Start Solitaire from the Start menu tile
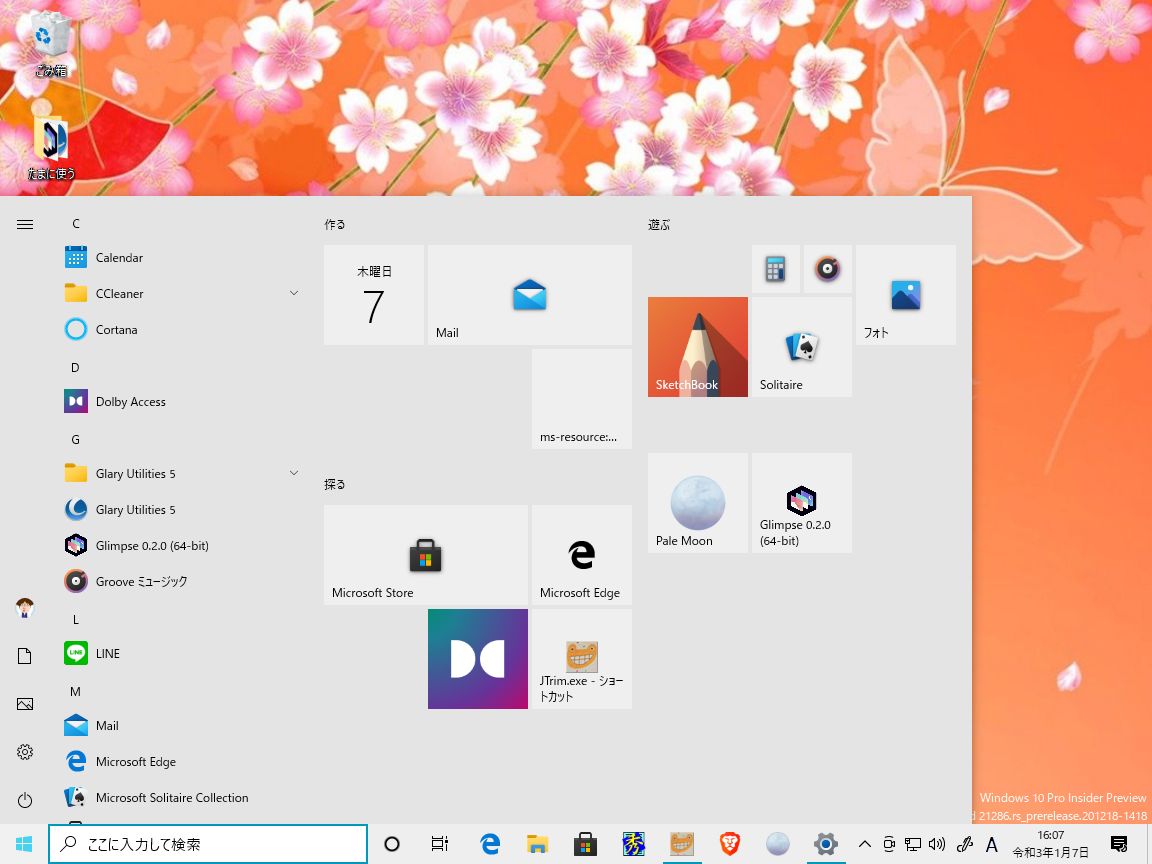 coord(800,346)
